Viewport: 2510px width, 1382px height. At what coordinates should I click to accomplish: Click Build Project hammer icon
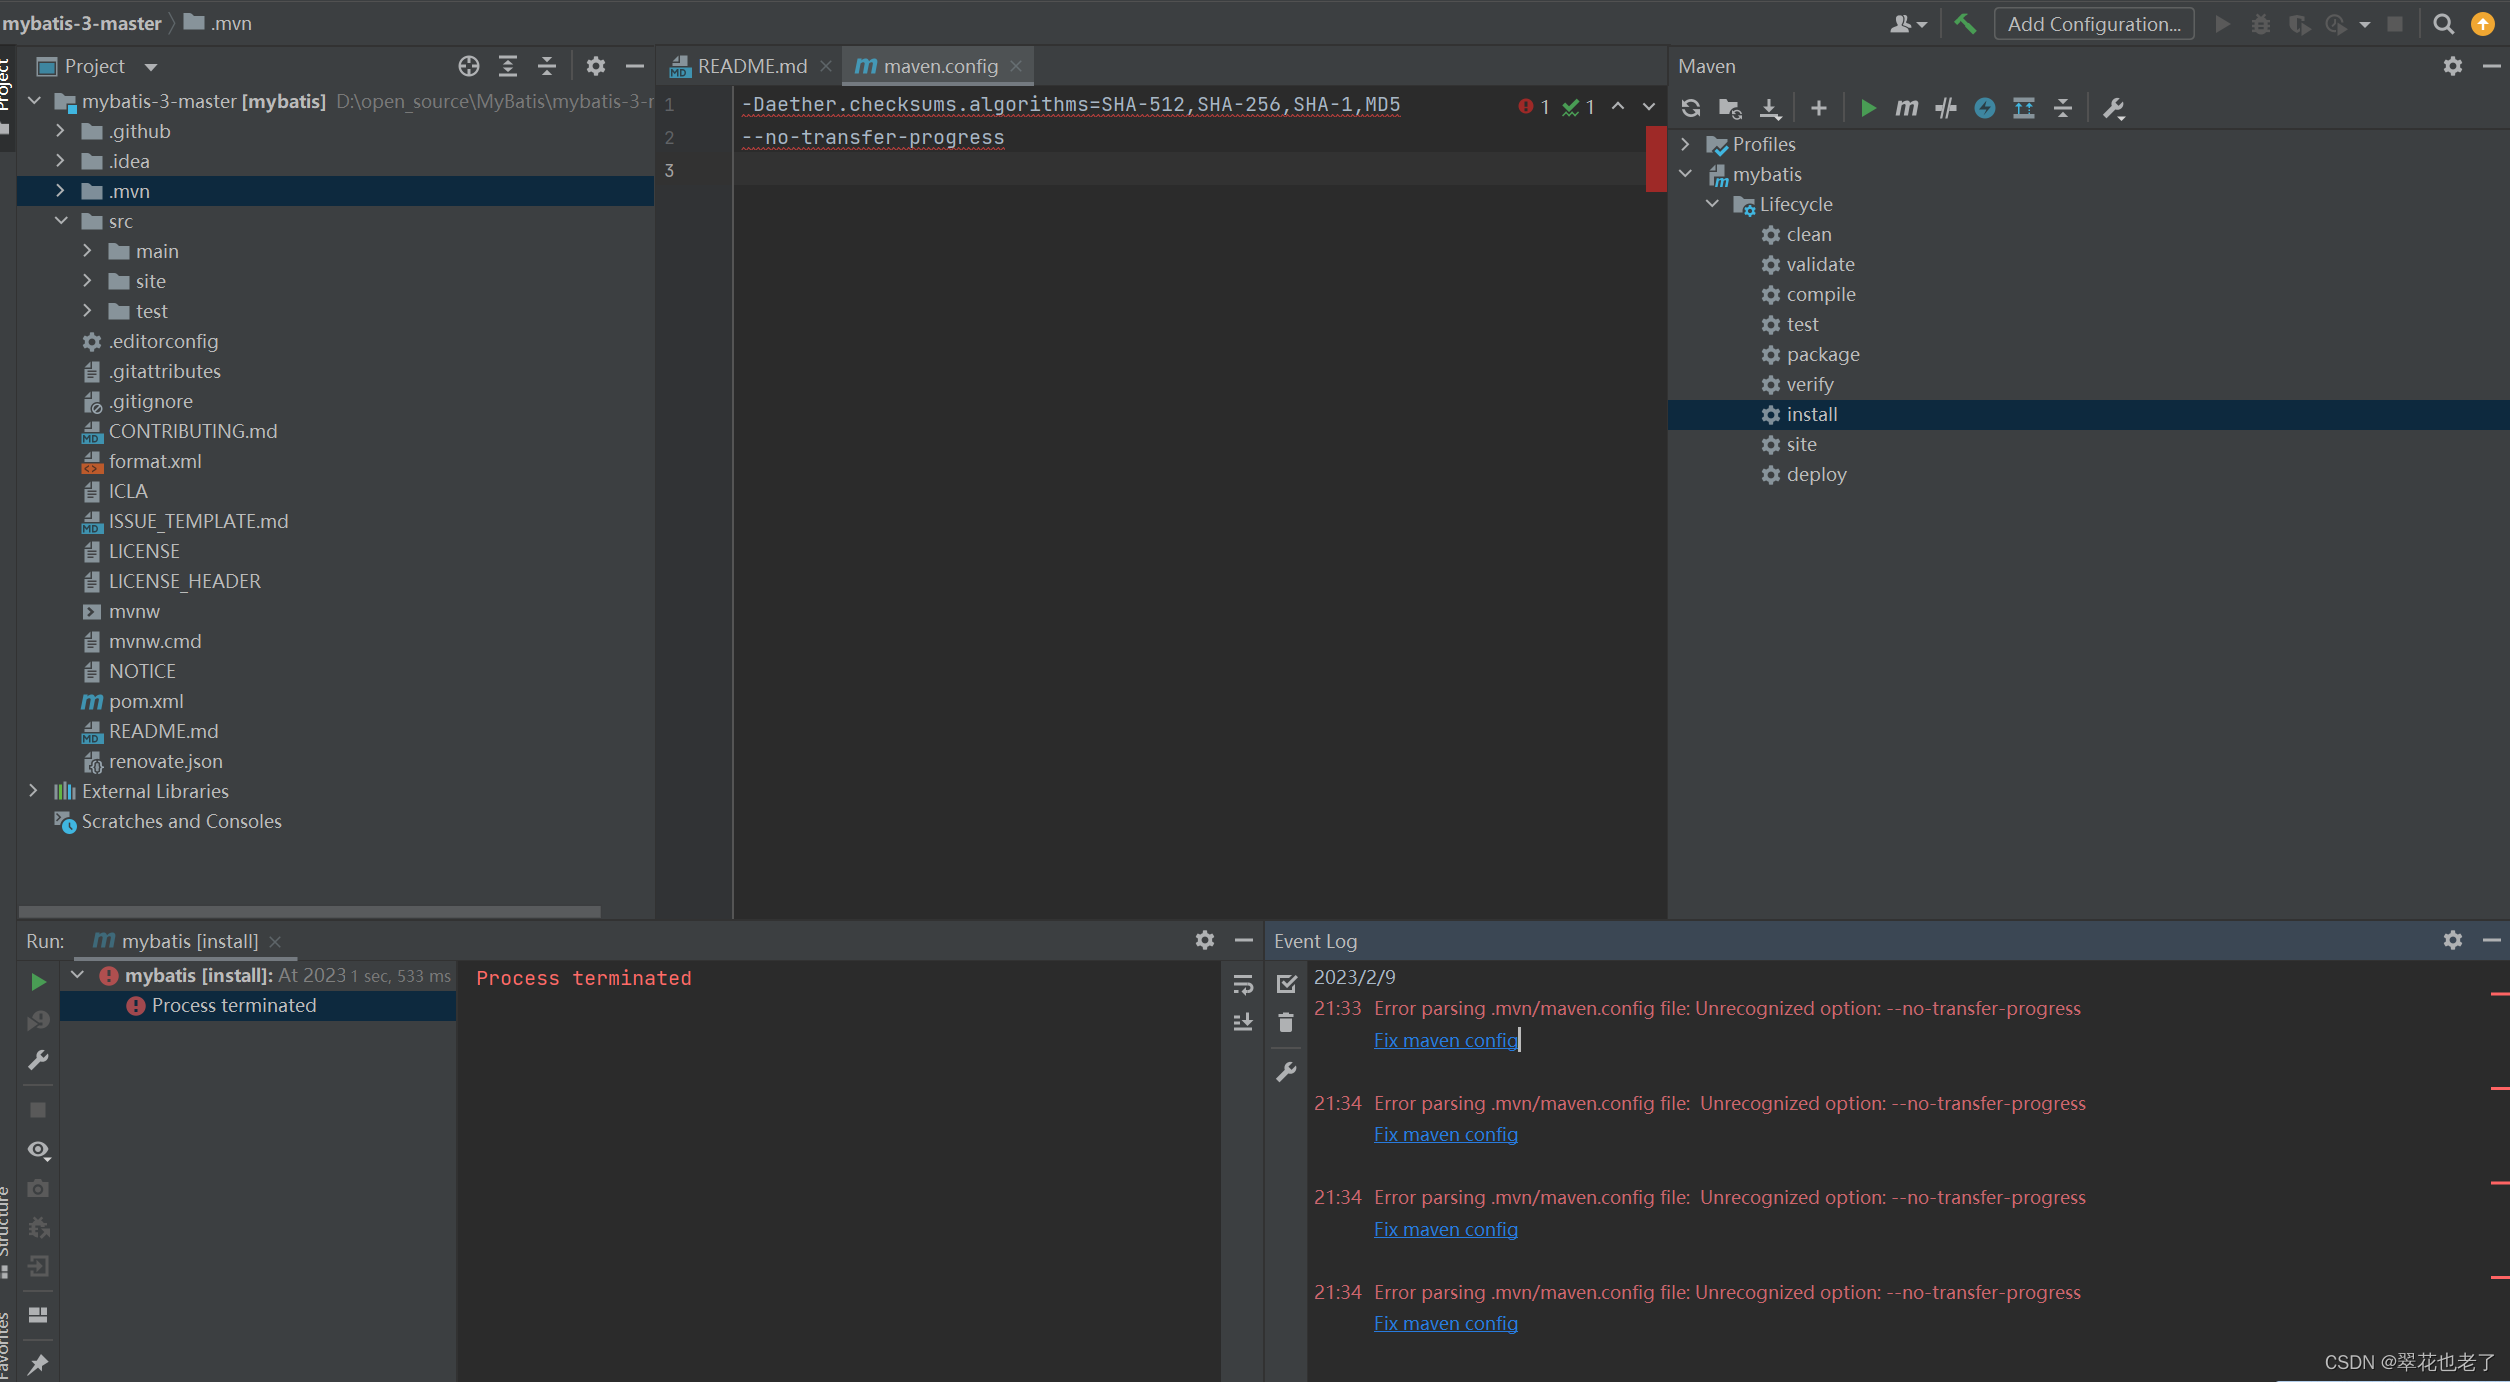click(x=1965, y=24)
